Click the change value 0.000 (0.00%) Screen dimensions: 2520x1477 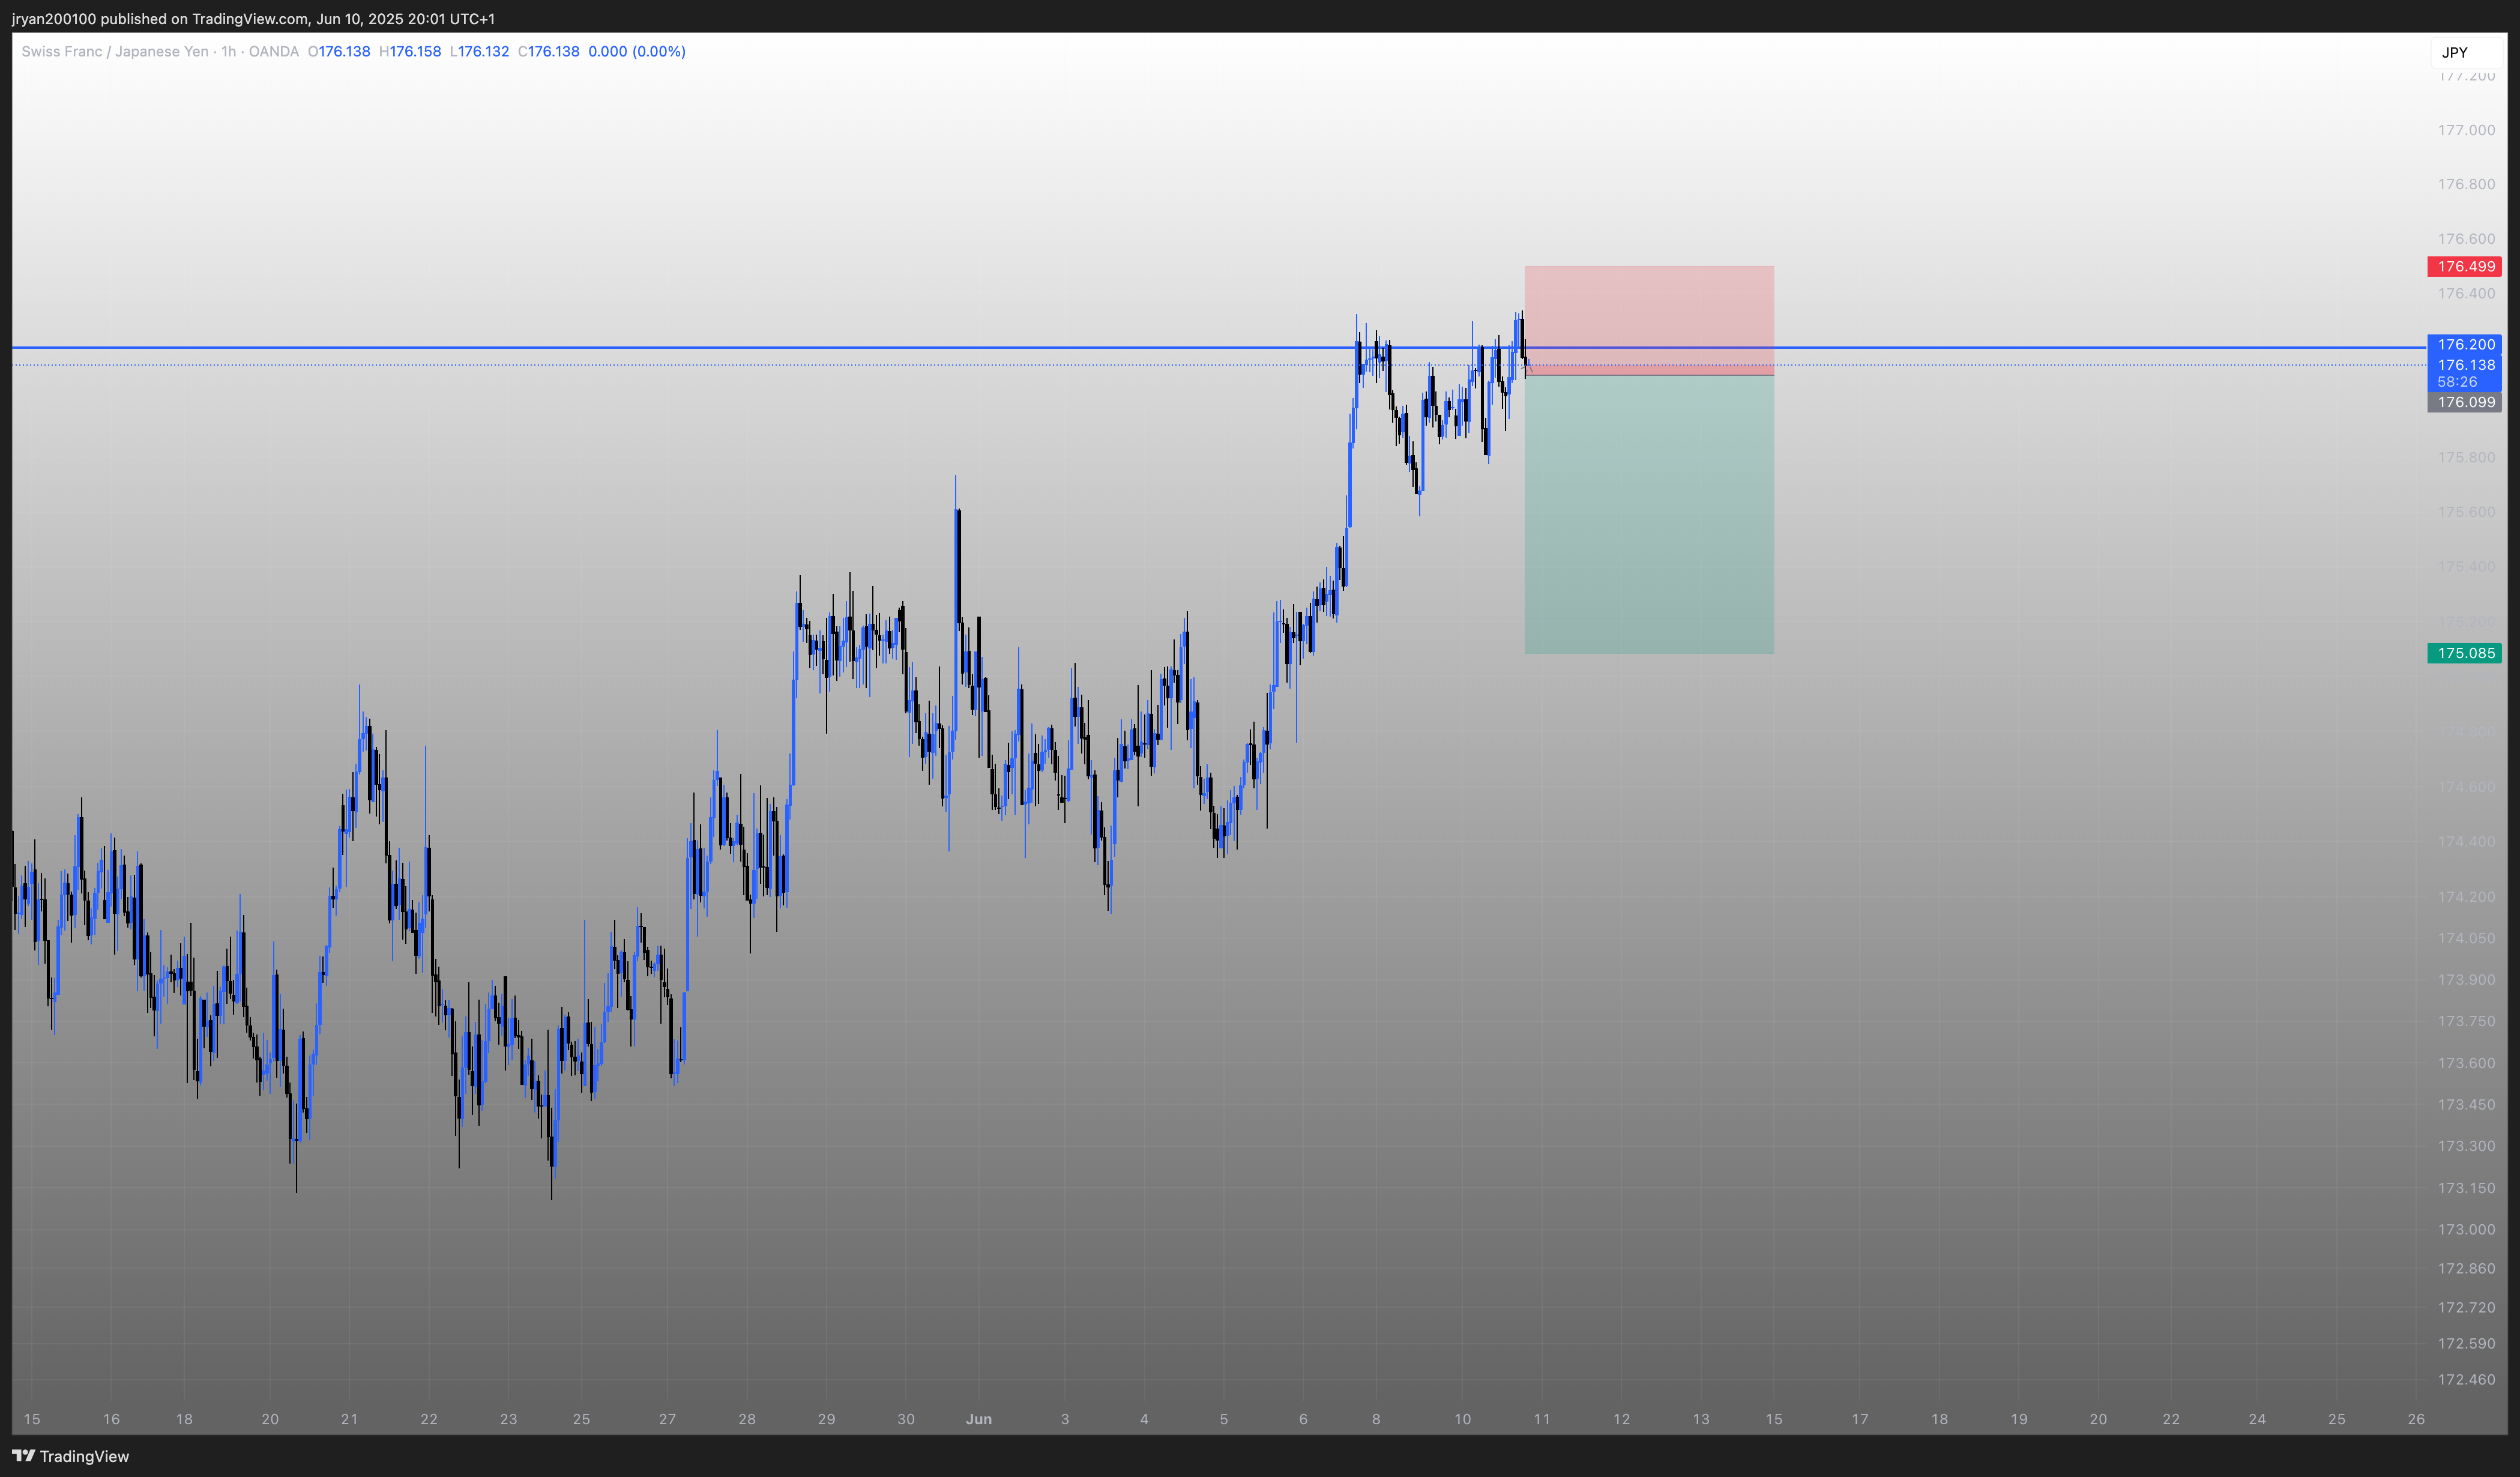pos(637,51)
